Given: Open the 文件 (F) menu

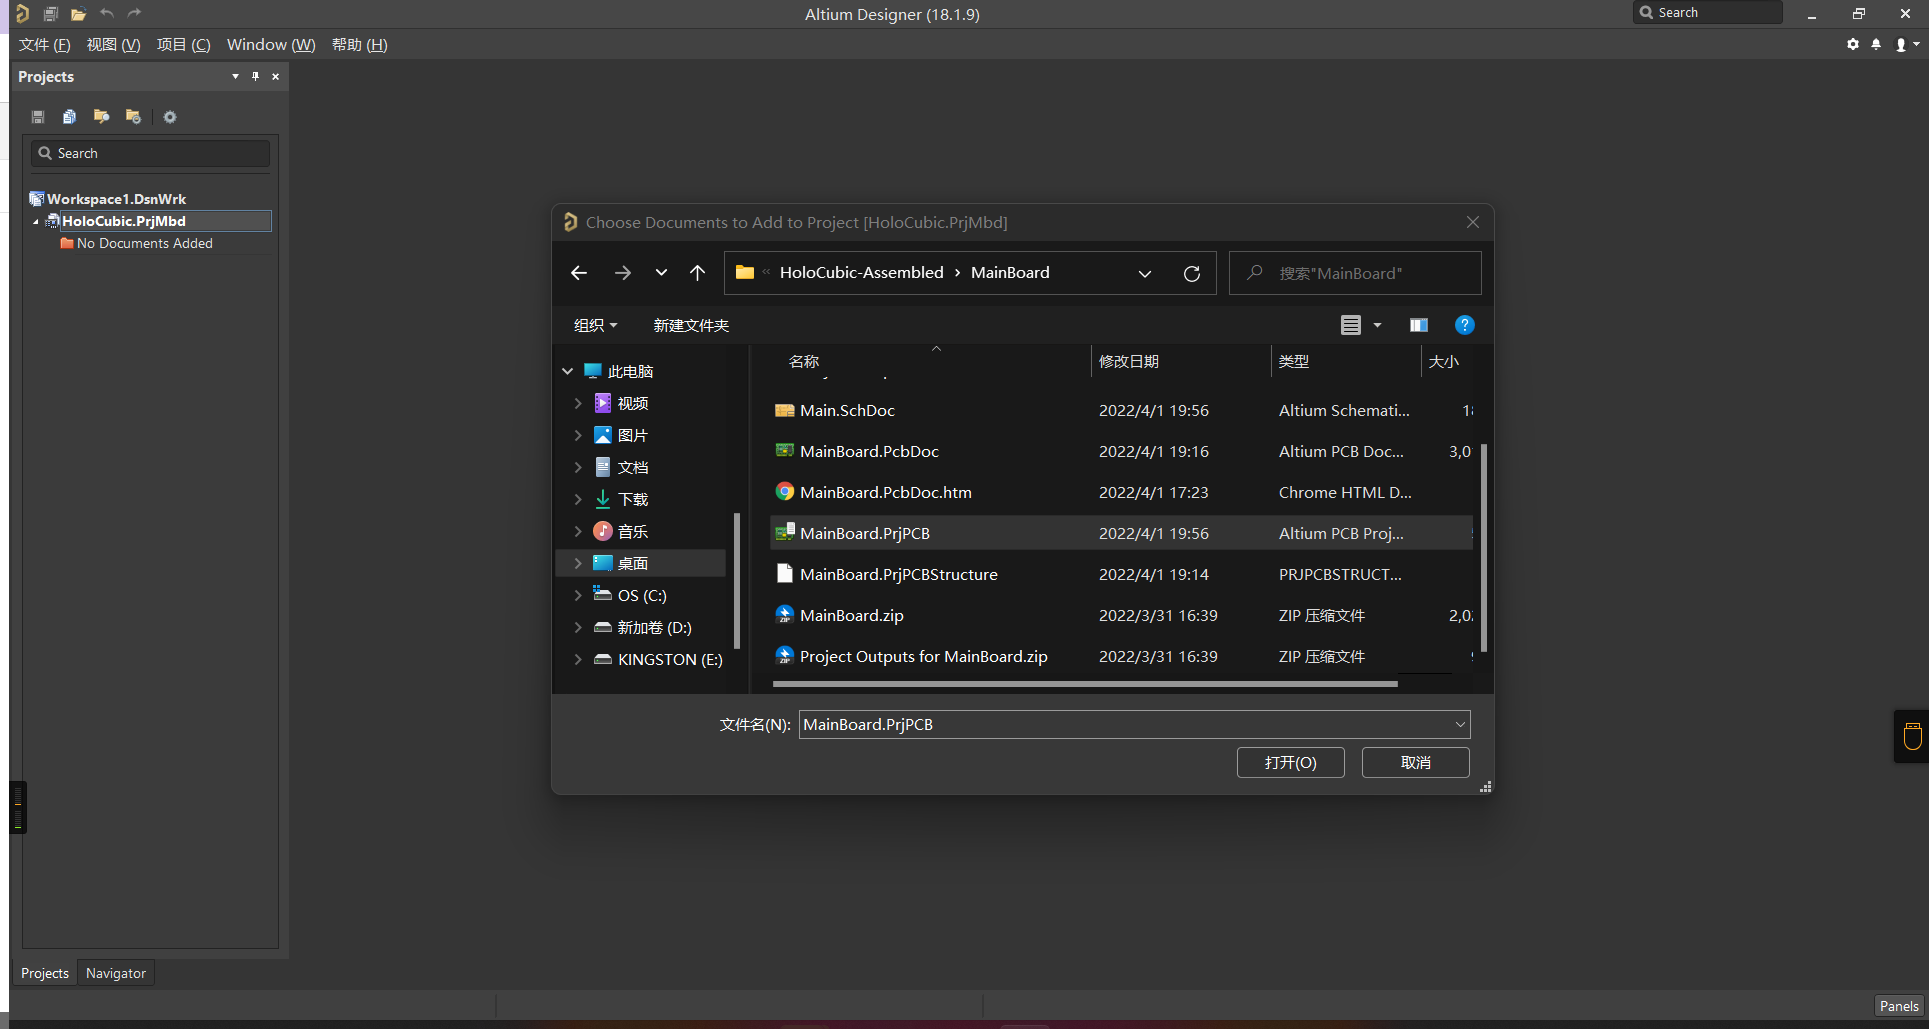Looking at the screenshot, I should 44,44.
